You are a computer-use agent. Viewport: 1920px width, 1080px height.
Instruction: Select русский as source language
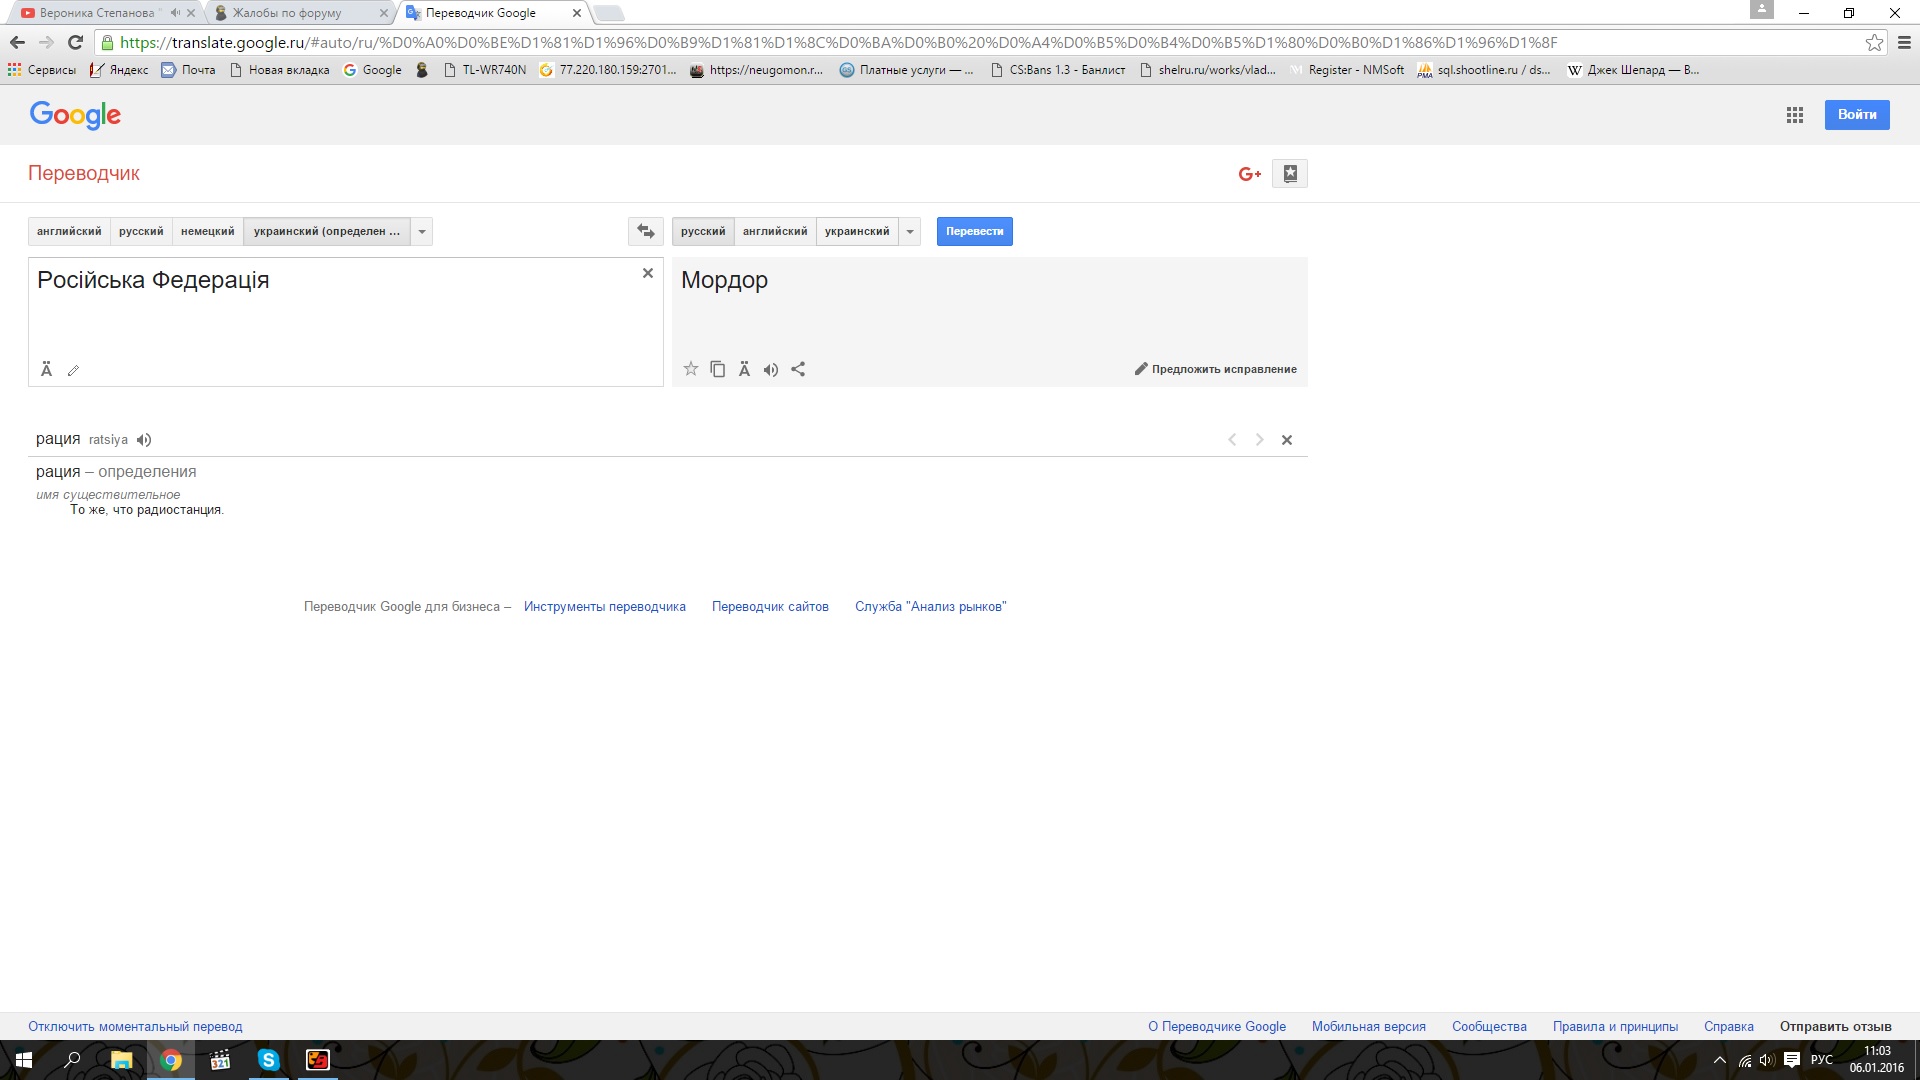141,231
